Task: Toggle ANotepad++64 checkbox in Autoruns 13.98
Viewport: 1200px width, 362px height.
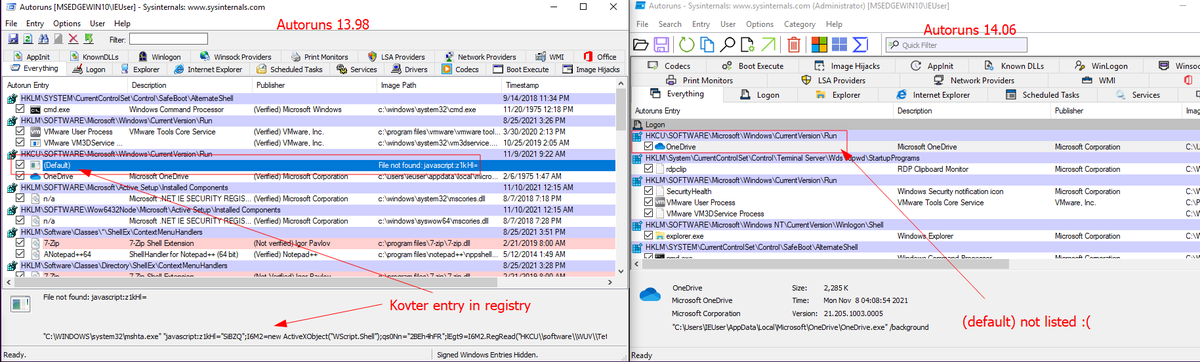Action: (x=21, y=254)
